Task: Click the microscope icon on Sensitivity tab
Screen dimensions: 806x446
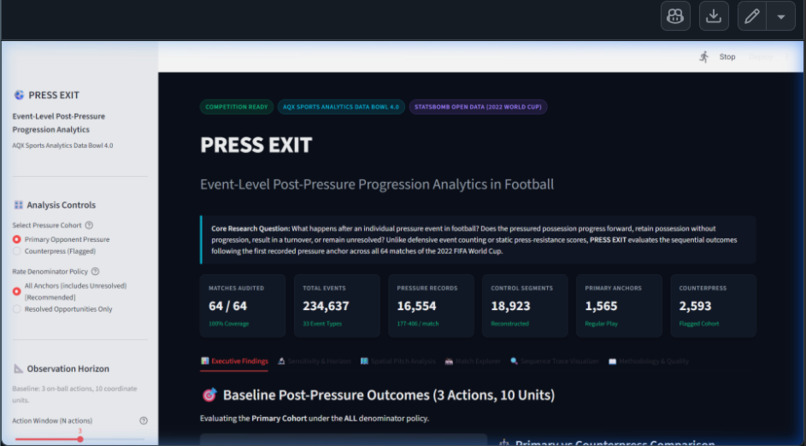Action: pyautogui.click(x=282, y=361)
